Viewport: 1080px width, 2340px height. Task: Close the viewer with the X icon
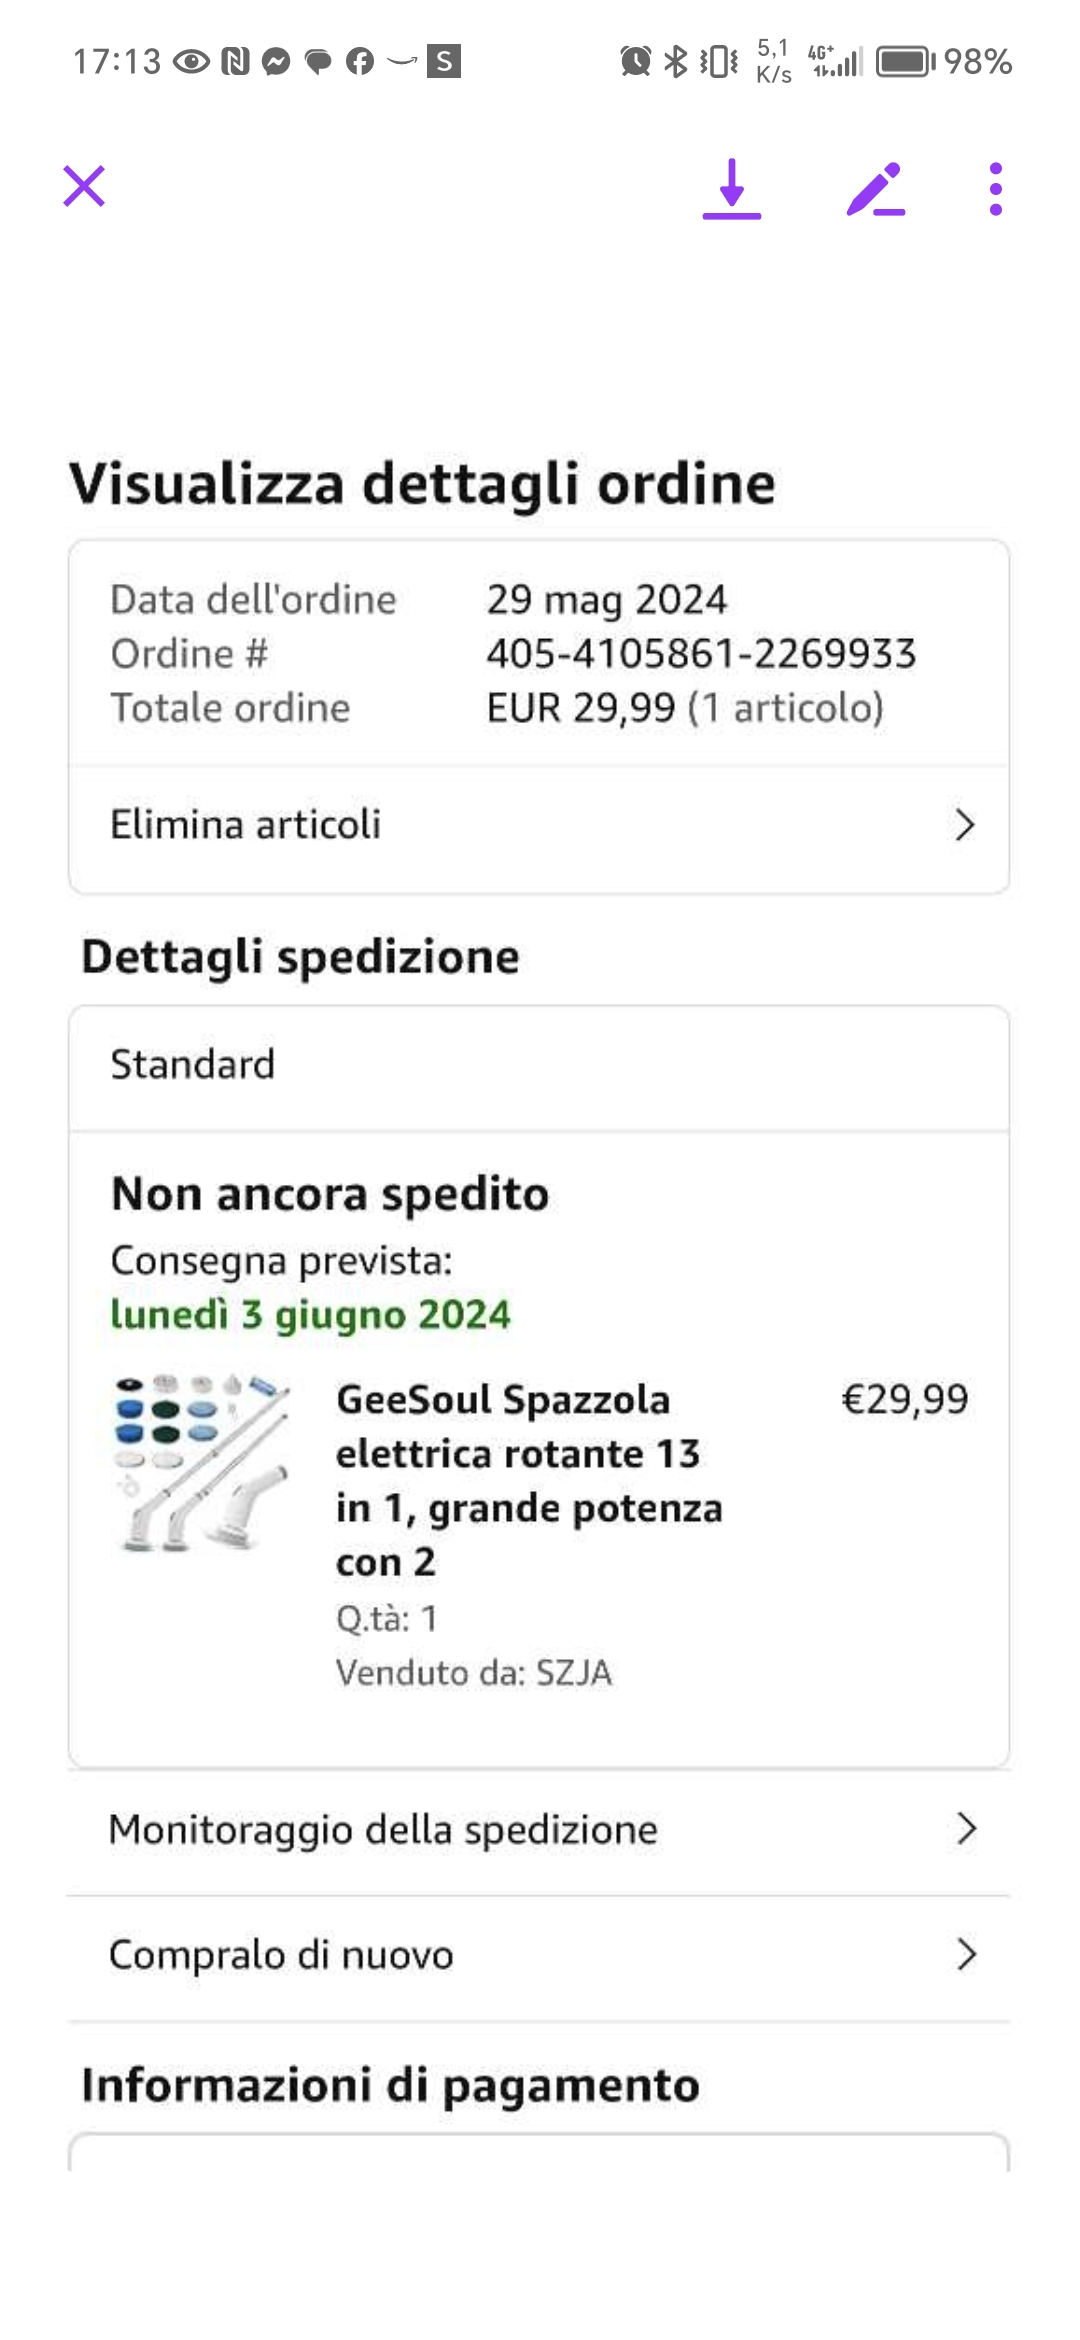84,186
